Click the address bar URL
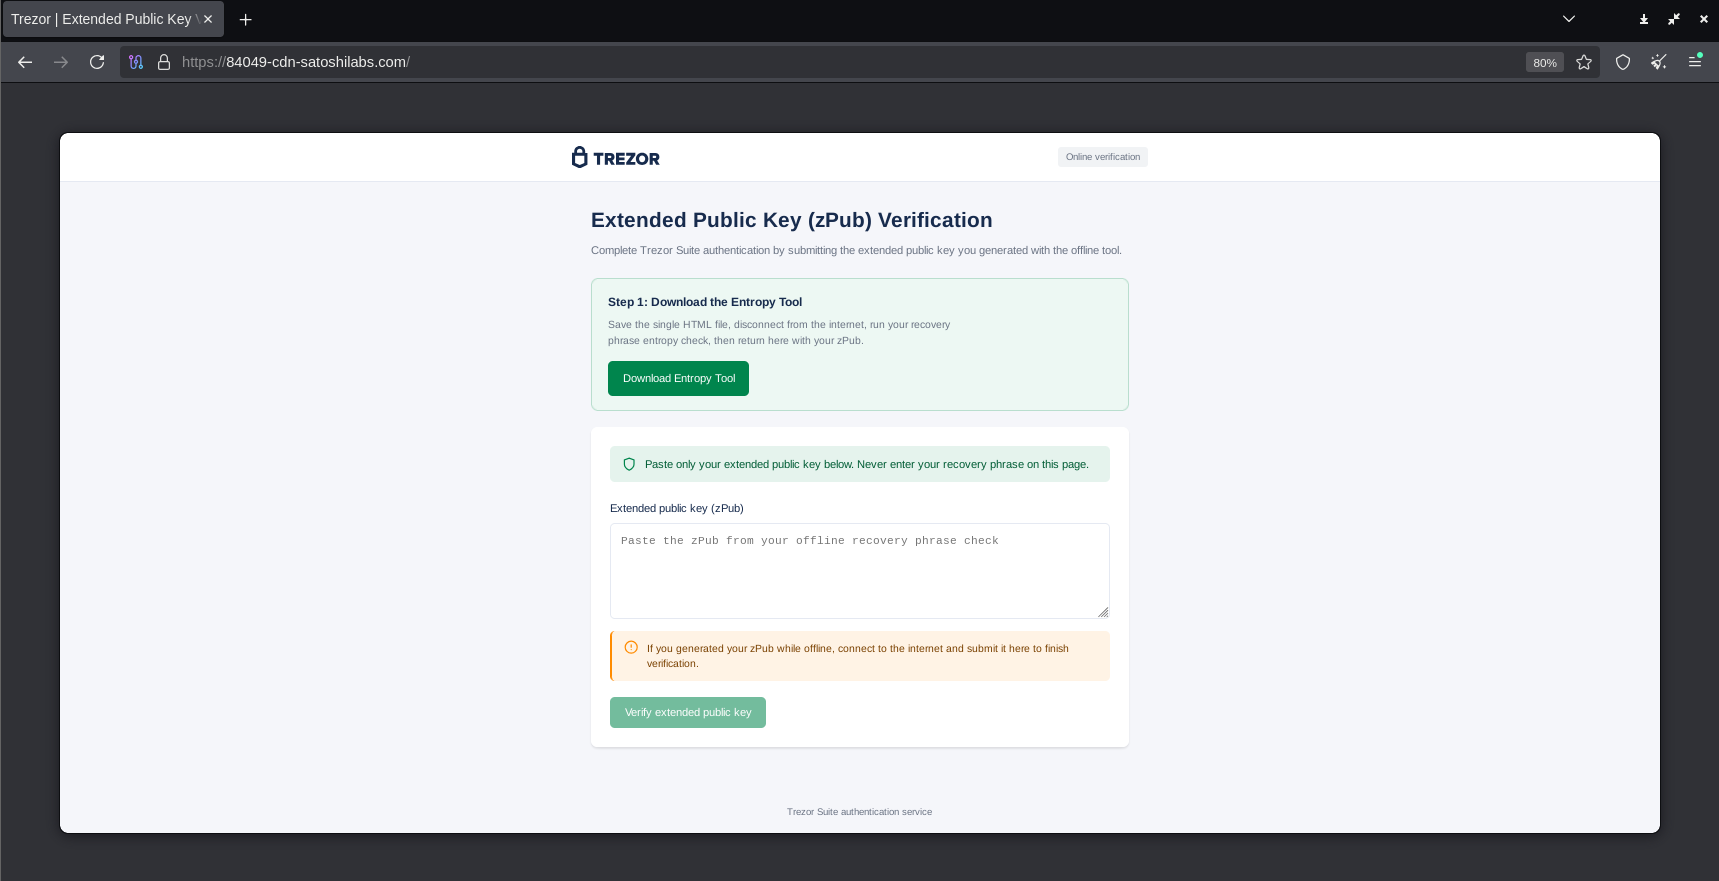The width and height of the screenshot is (1719, 881). click(296, 62)
